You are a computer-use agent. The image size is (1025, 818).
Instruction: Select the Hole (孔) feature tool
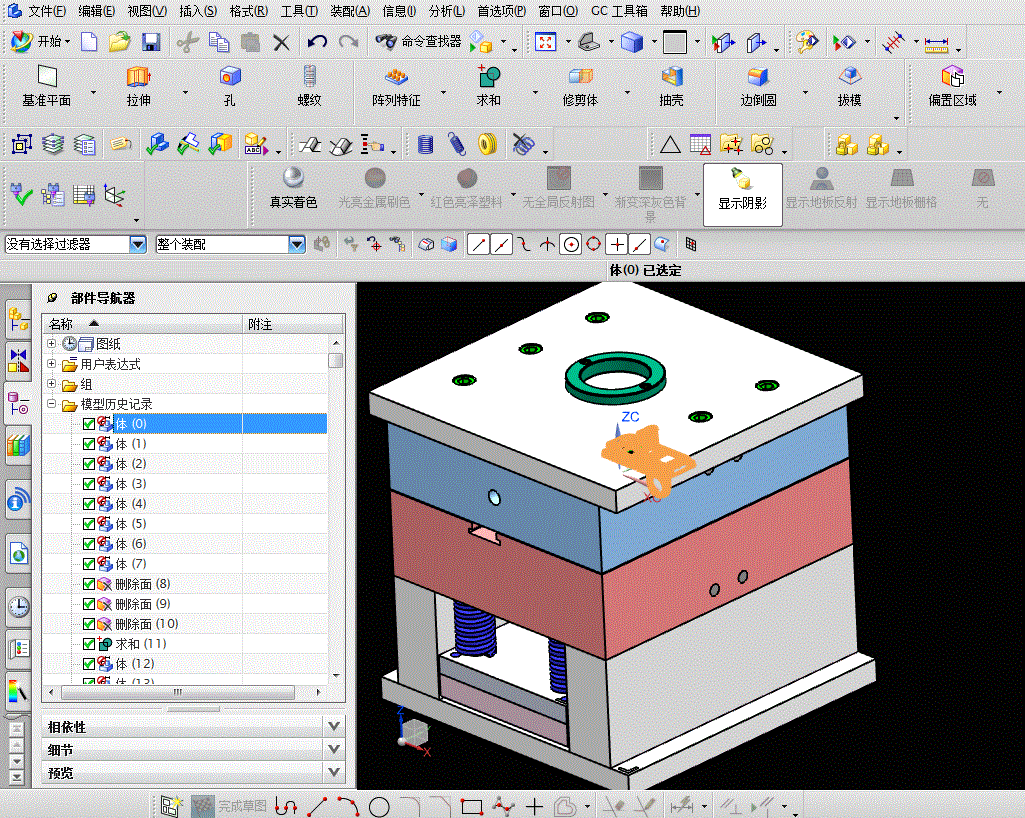tap(229, 77)
